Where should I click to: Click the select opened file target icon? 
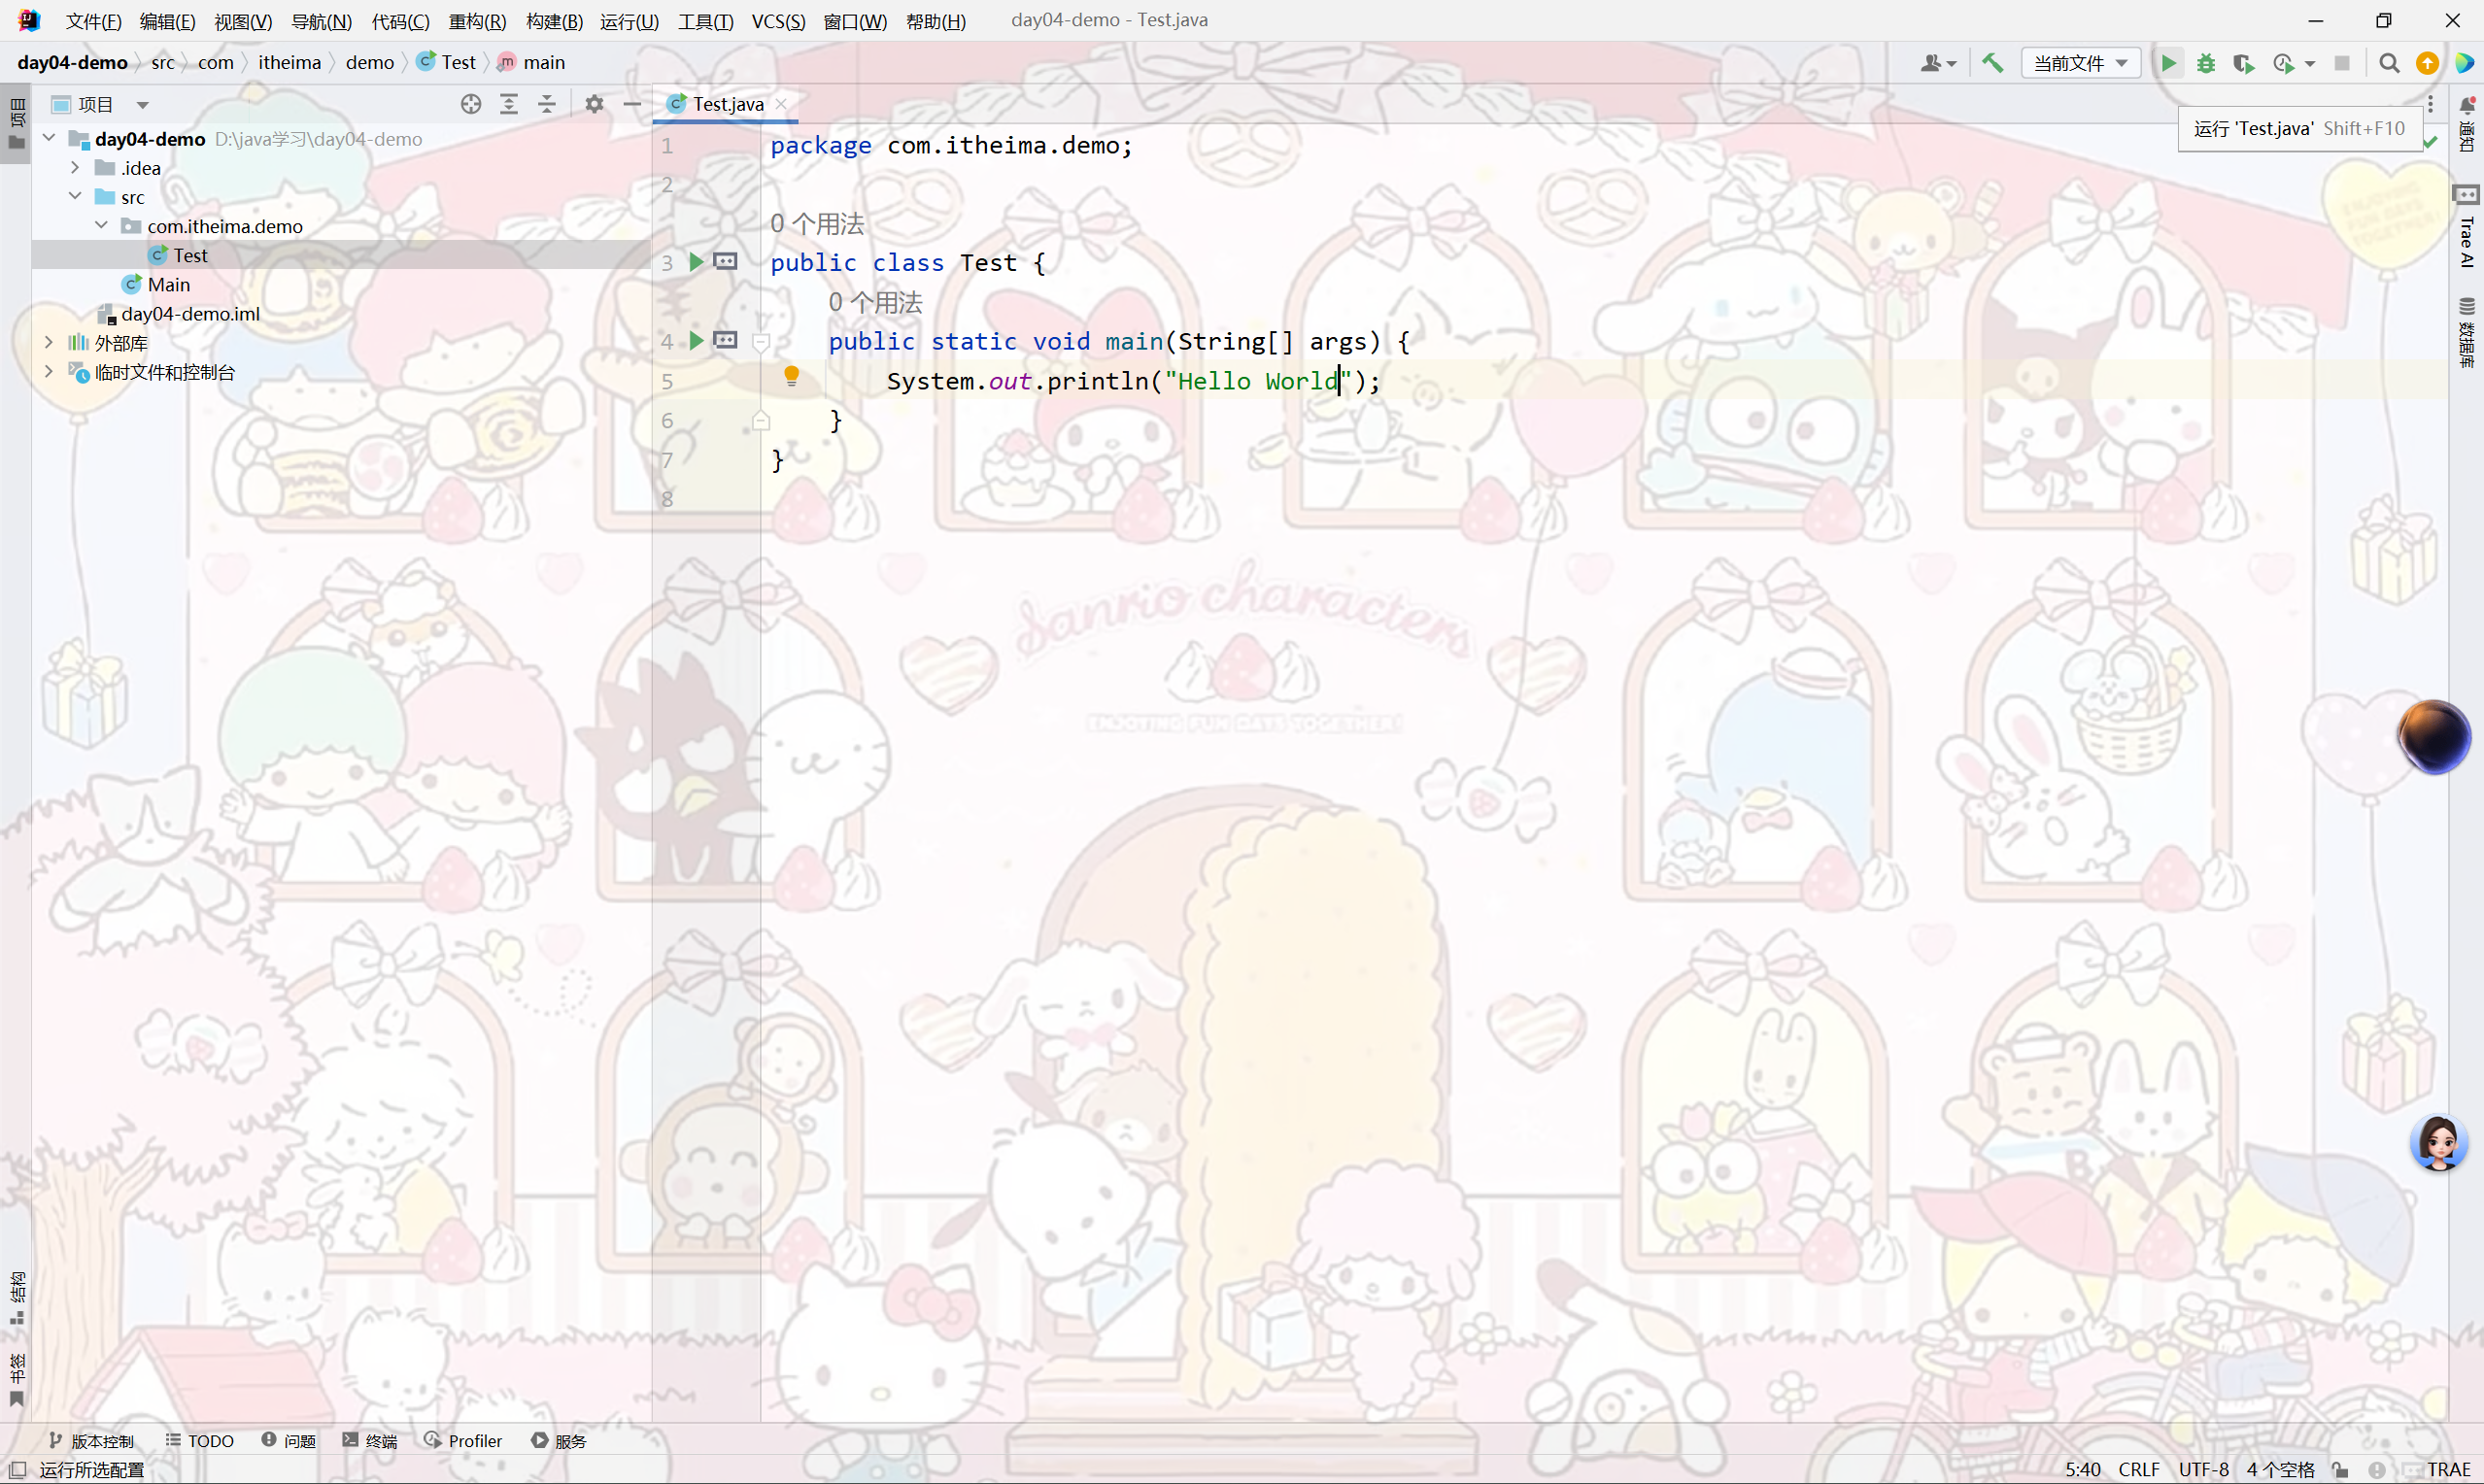(471, 104)
